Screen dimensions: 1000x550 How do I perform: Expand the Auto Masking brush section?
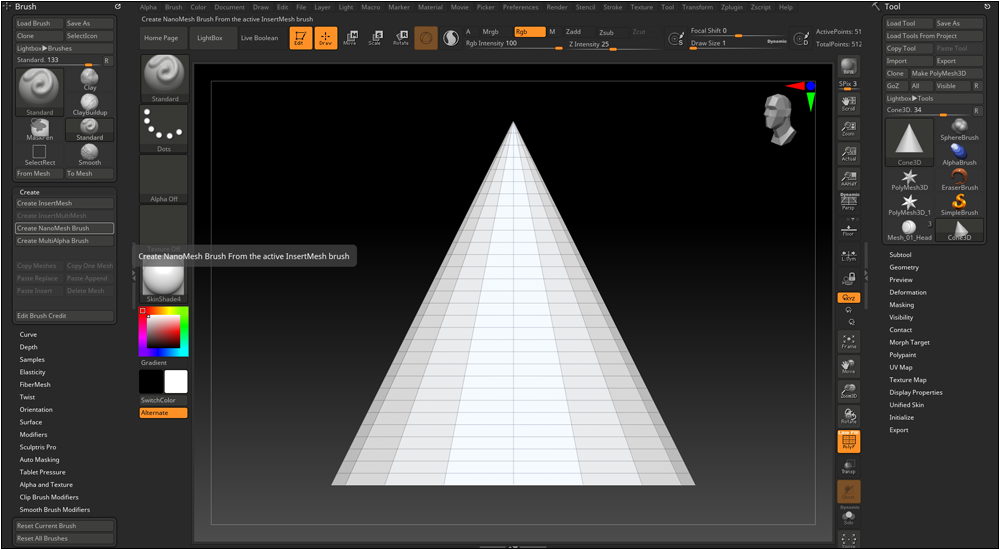[40, 459]
